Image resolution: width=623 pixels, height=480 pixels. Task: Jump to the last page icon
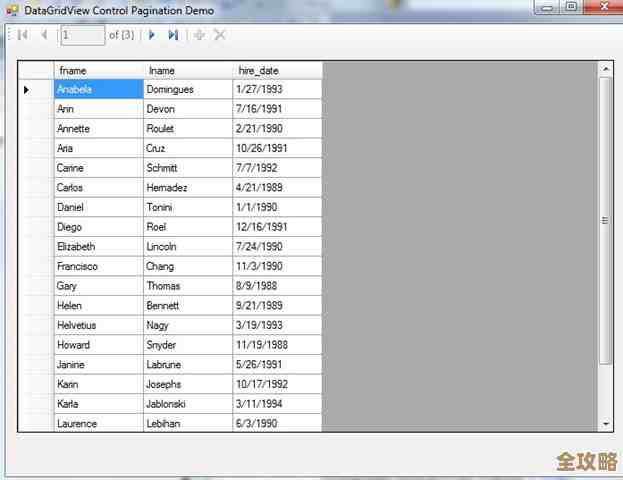[x=173, y=35]
